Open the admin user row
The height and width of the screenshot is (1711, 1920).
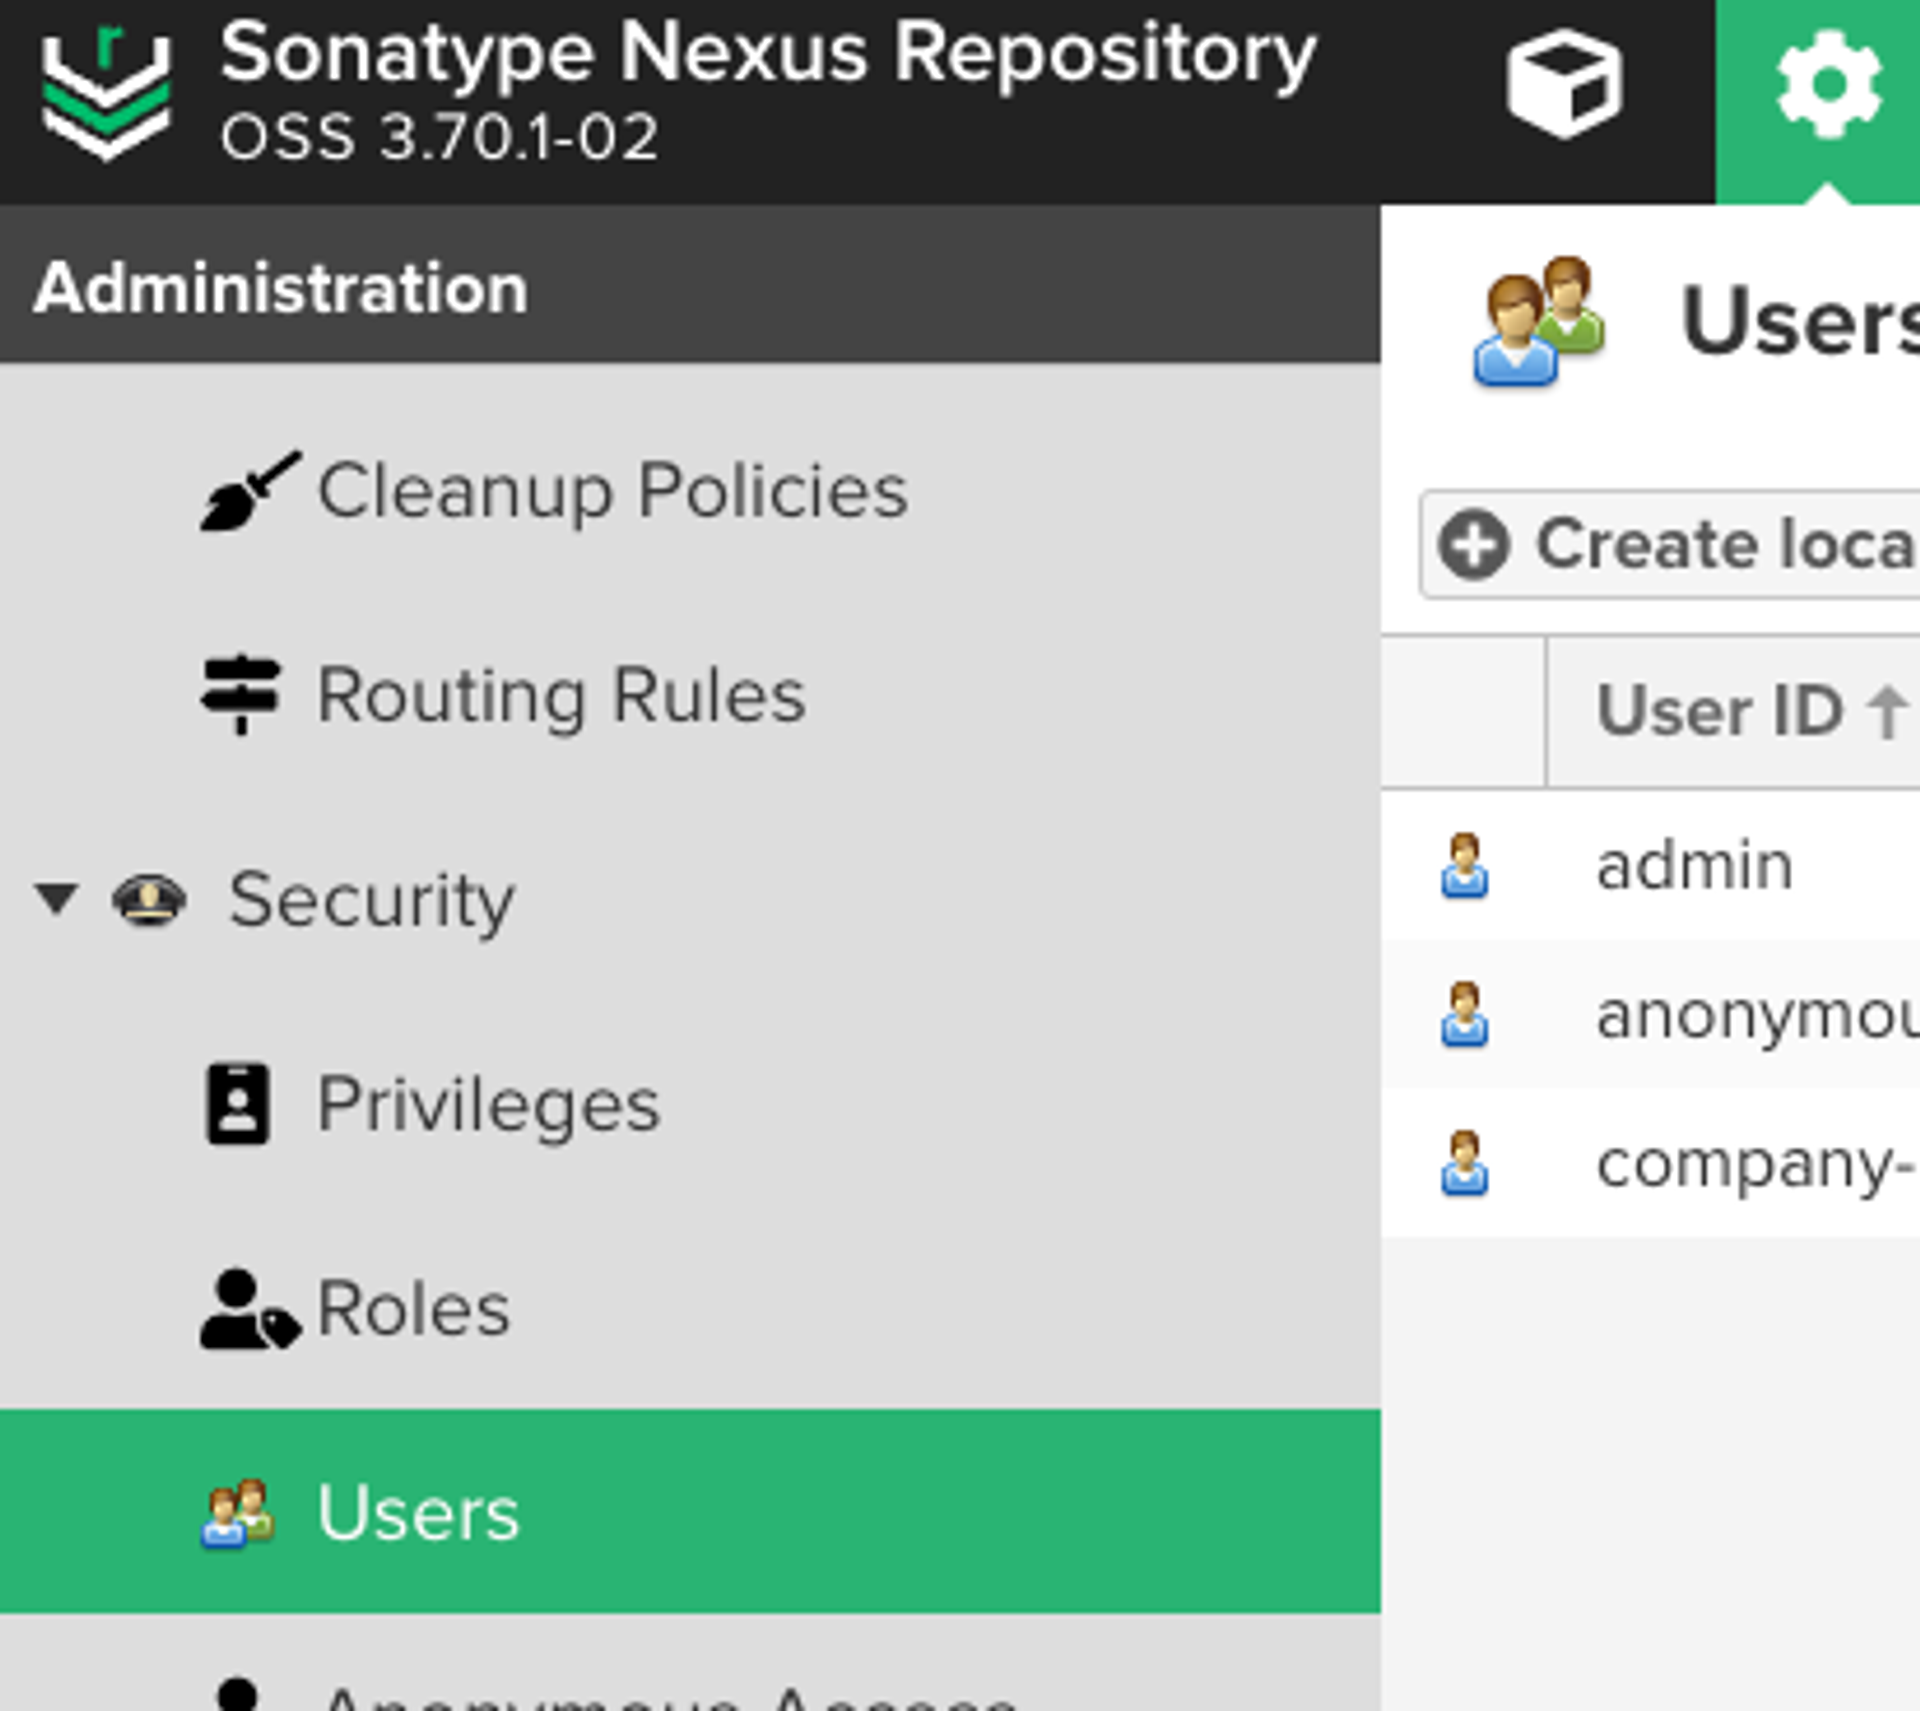(x=1694, y=866)
